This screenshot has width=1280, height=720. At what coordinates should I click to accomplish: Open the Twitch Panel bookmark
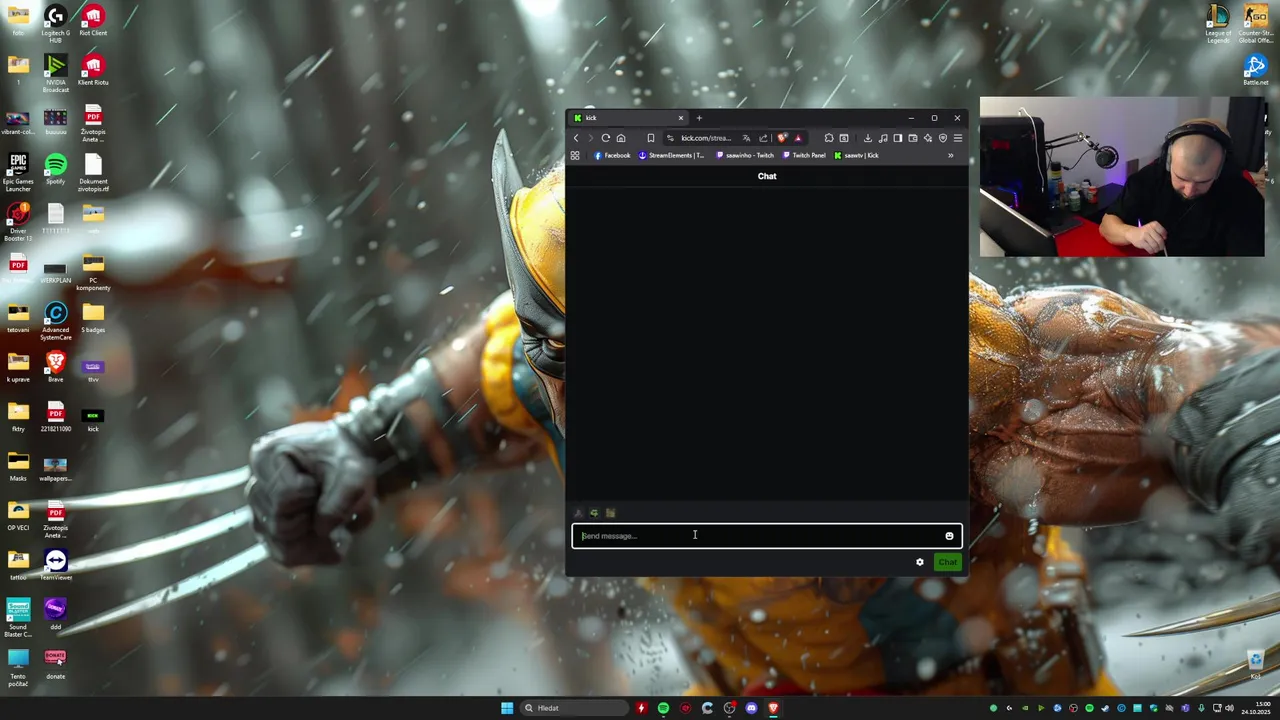click(x=805, y=156)
